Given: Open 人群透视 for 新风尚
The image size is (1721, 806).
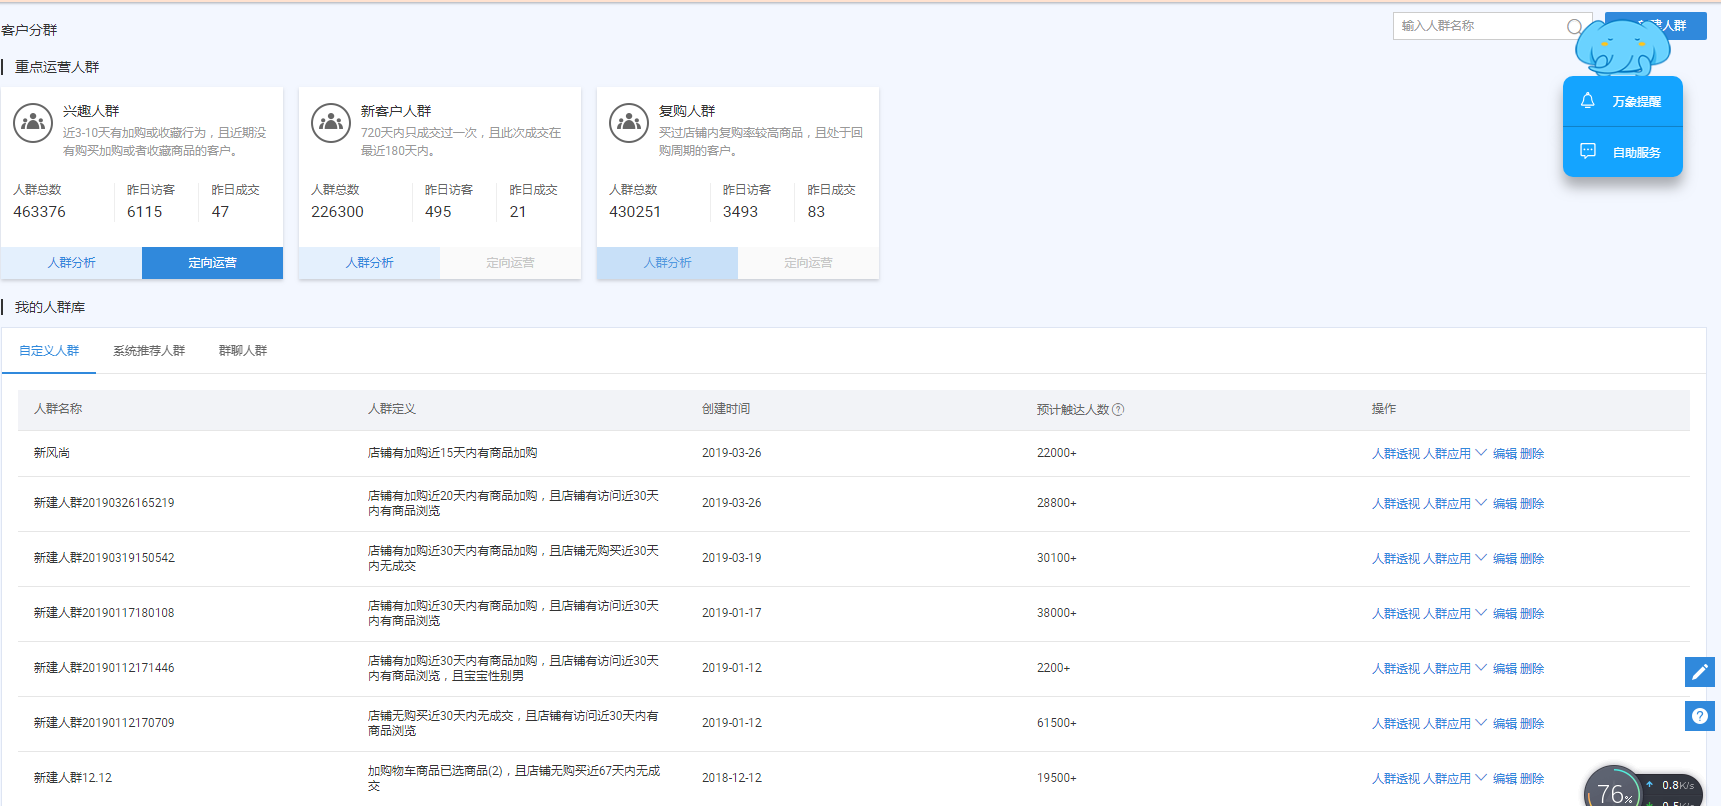Looking at the screenshot, I should [1396, 454].
